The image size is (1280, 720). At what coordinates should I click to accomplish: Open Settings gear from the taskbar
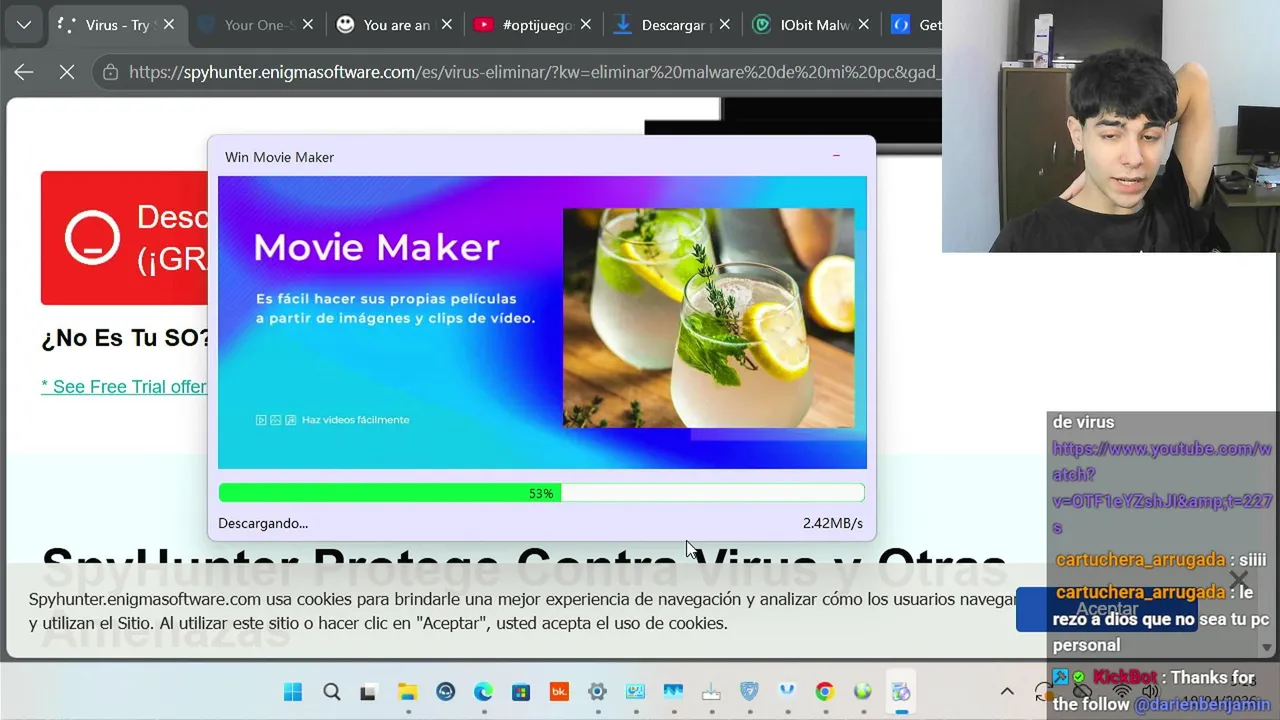597,692
